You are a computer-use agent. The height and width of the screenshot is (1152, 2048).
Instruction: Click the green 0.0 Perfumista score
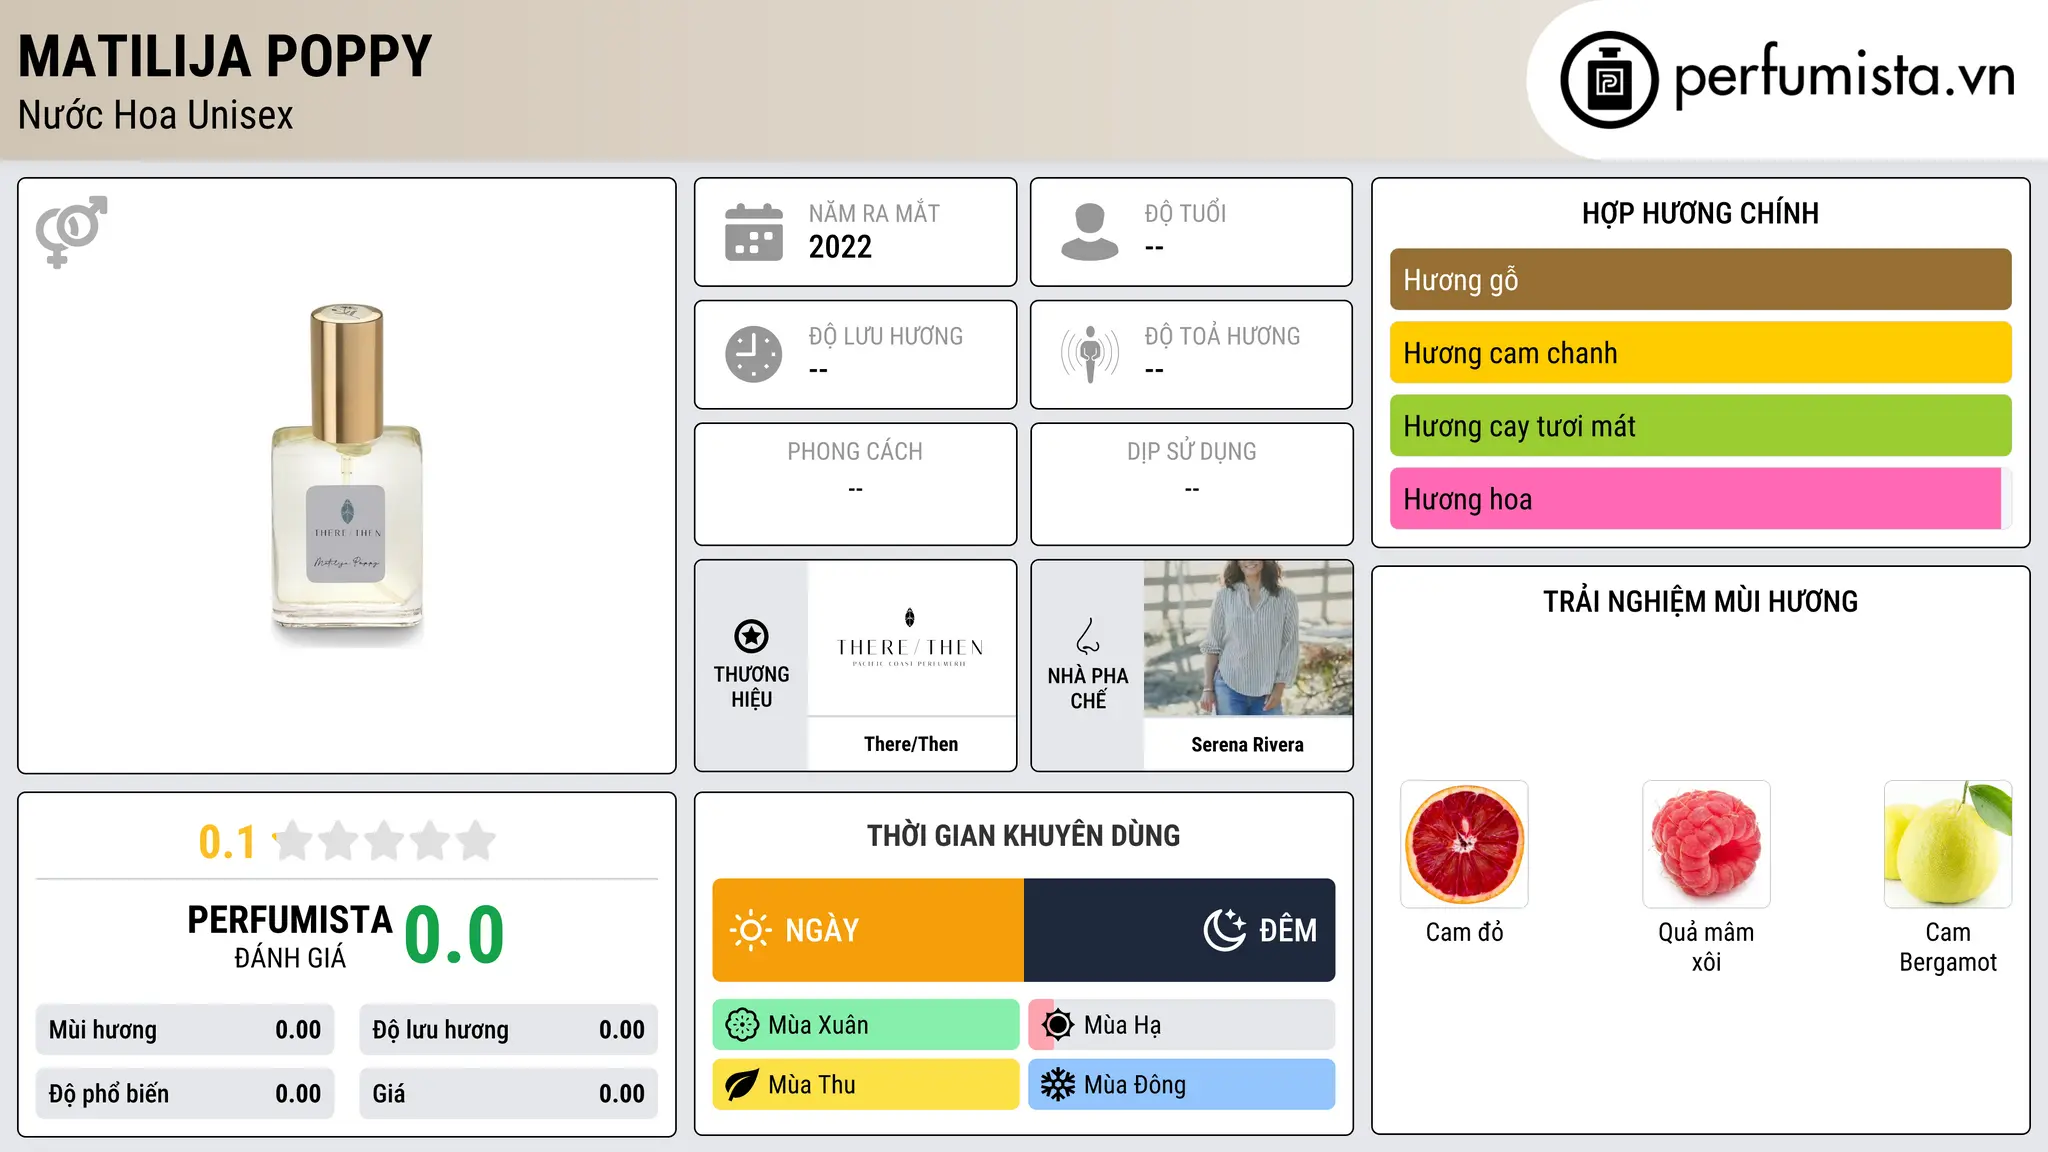(455, 935)
